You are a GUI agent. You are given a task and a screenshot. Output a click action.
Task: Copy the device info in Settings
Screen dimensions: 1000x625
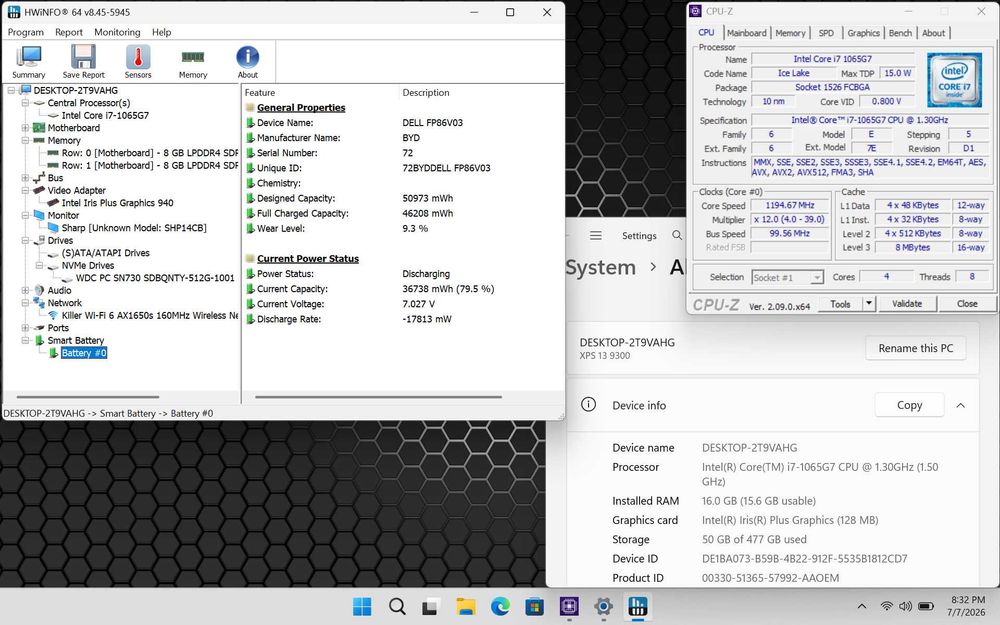pyautogui.click(x=909, y=405)
